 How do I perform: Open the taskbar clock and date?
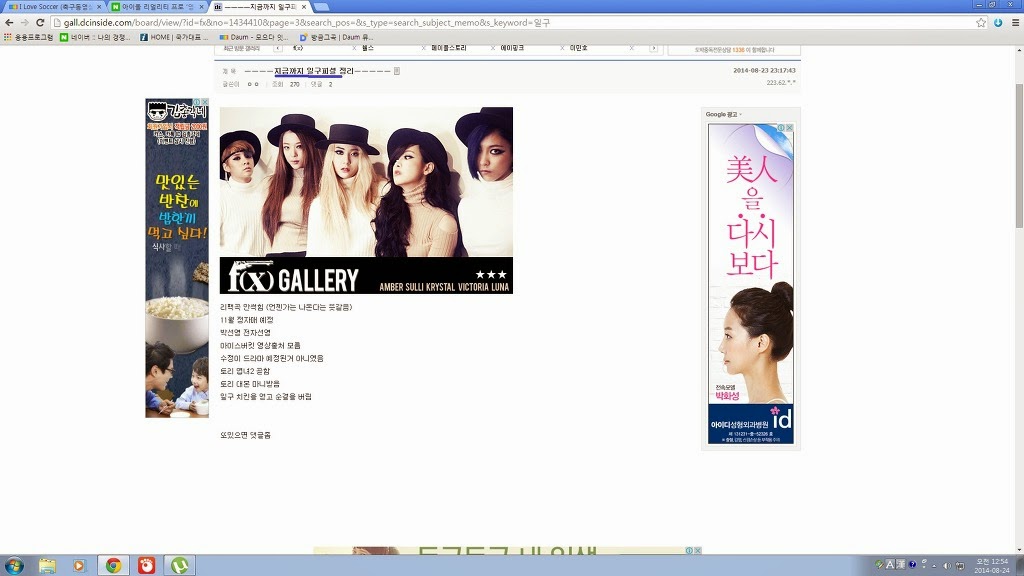(992, 566)
